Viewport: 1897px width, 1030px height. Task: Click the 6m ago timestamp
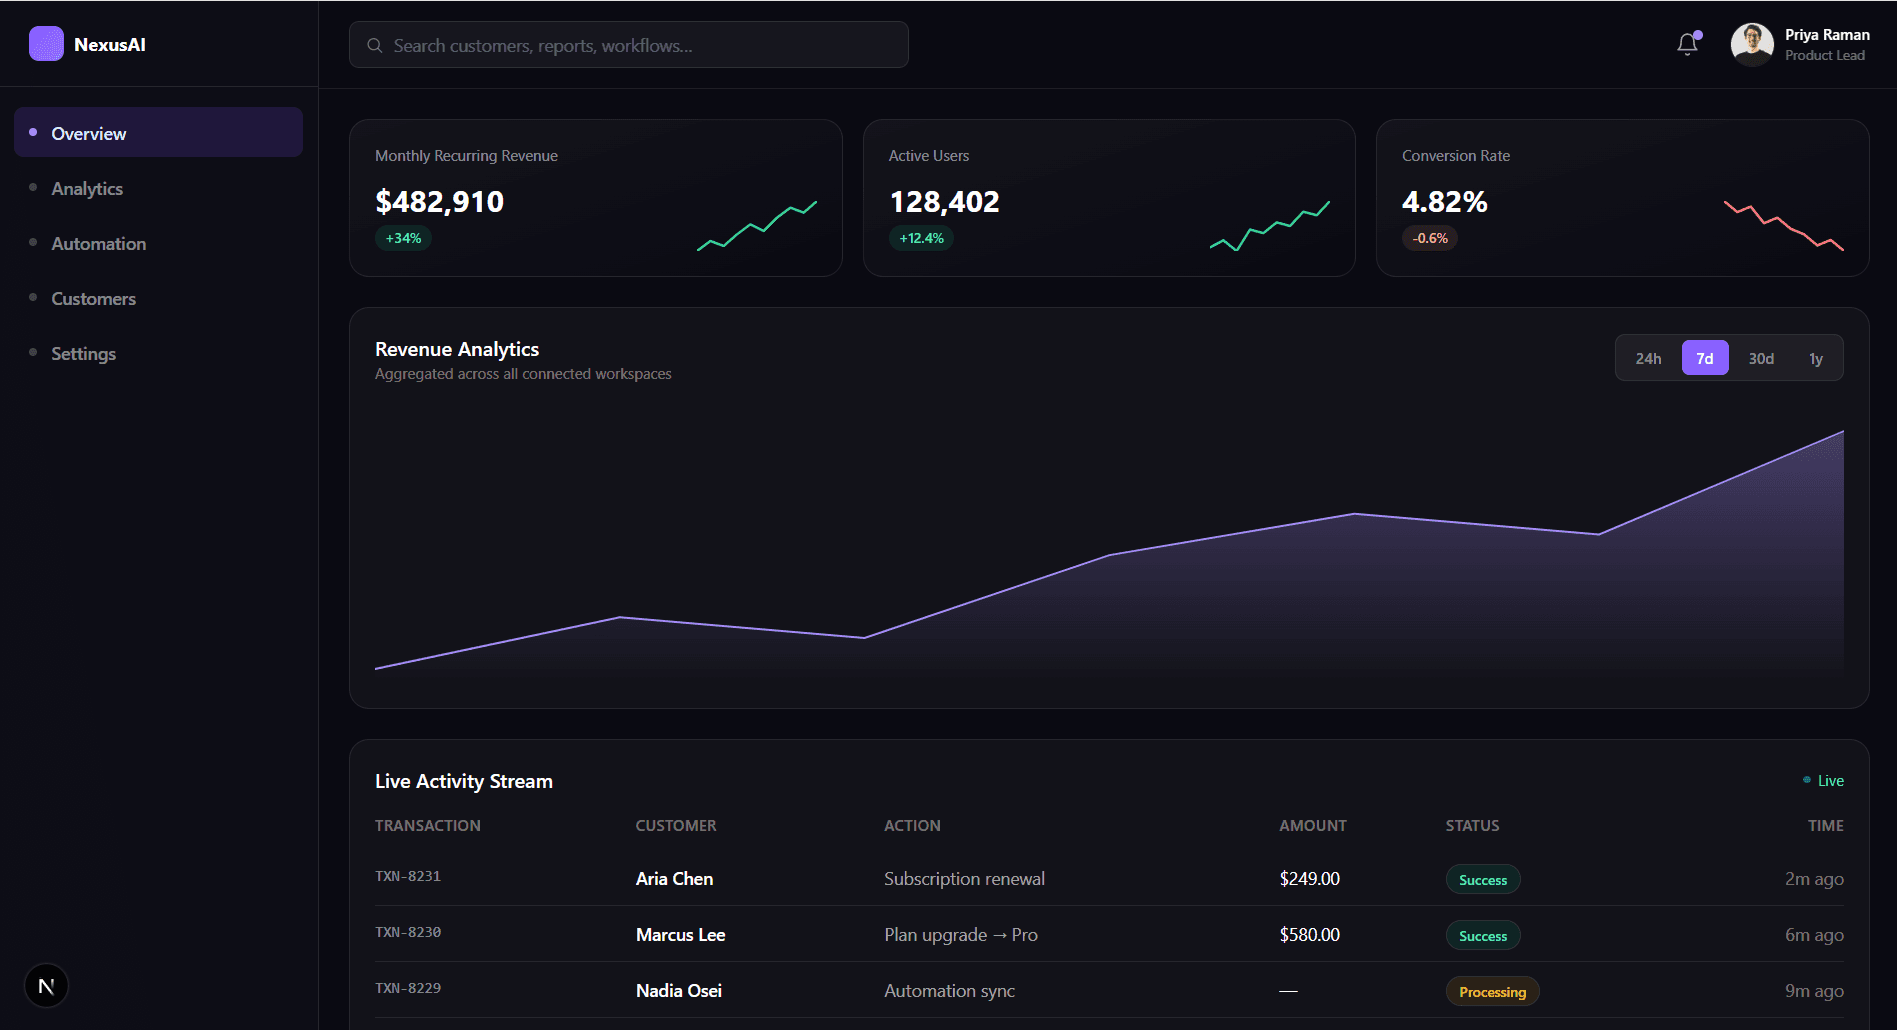point(1814,935)
